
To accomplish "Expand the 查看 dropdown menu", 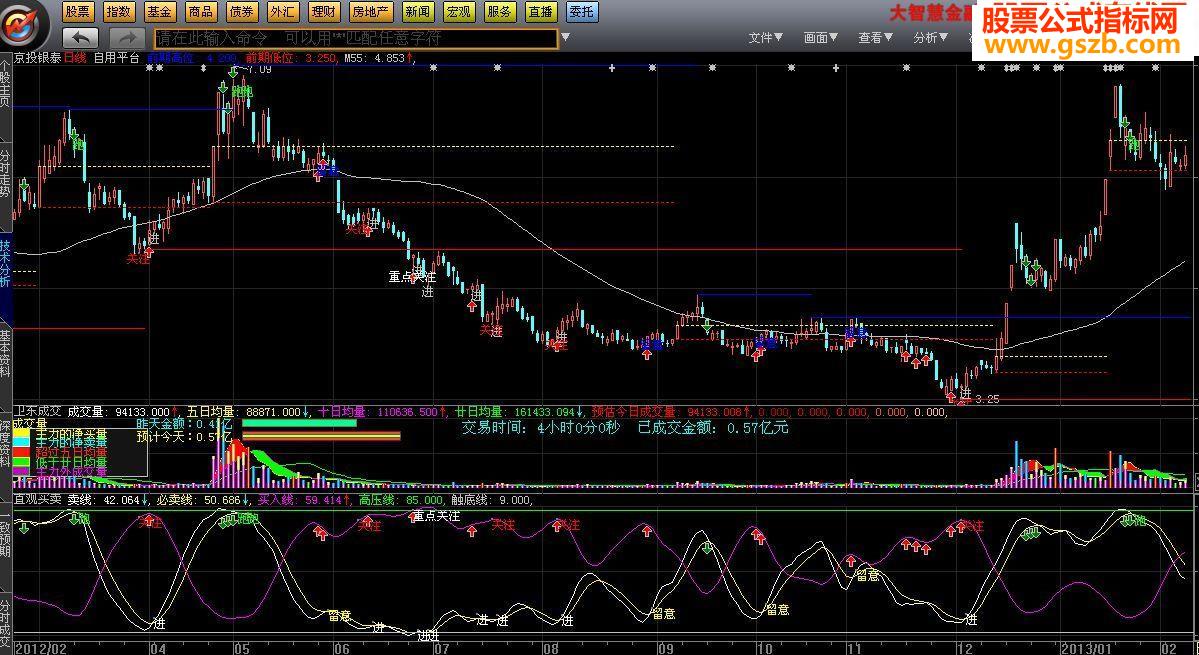I will click(875, 38).
